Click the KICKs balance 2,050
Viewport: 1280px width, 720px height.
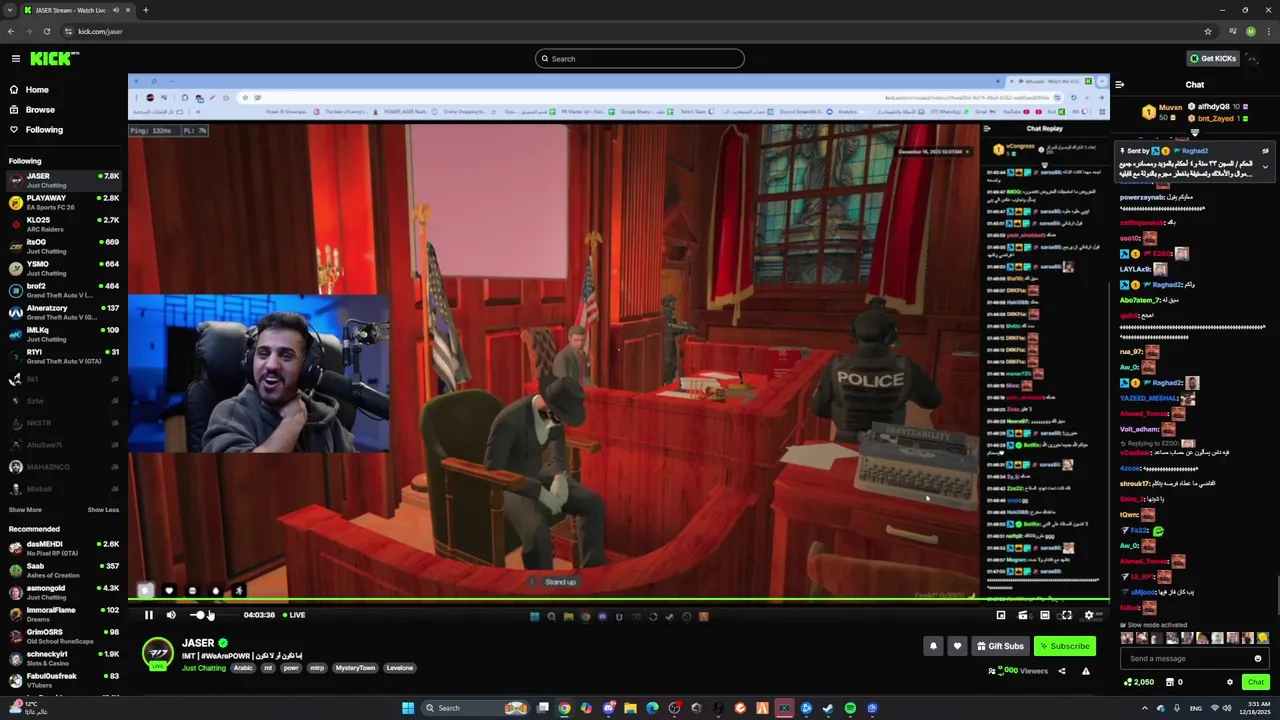(x=1139, y=682)
